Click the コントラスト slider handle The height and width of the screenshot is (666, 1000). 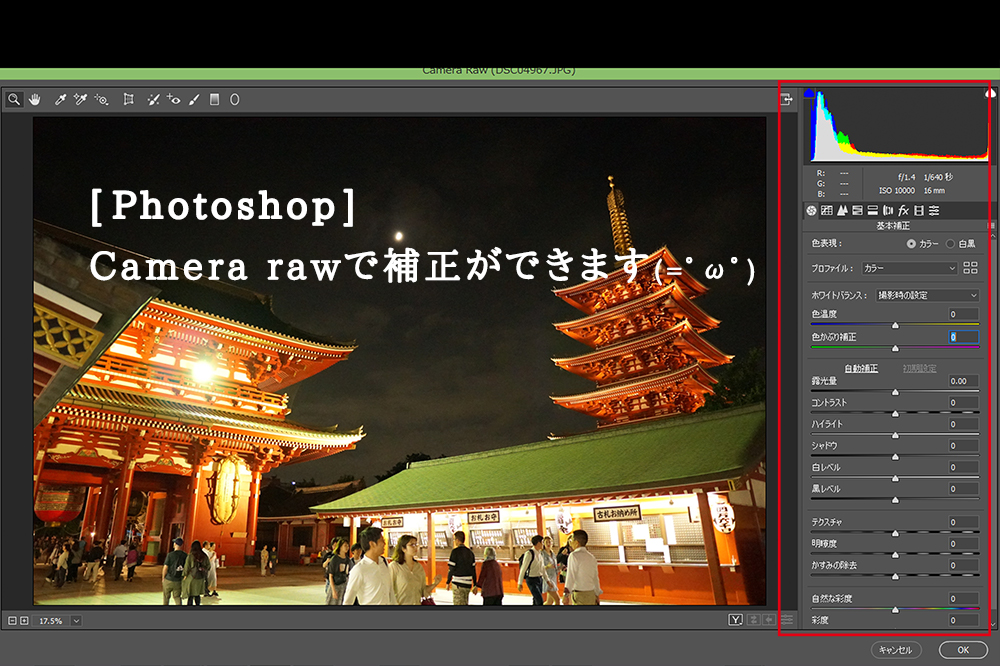click(x=895, y=413)
